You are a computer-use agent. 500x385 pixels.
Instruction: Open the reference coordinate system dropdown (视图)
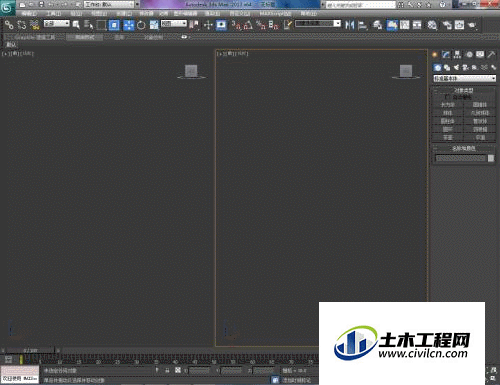click(x=174, y=23)
